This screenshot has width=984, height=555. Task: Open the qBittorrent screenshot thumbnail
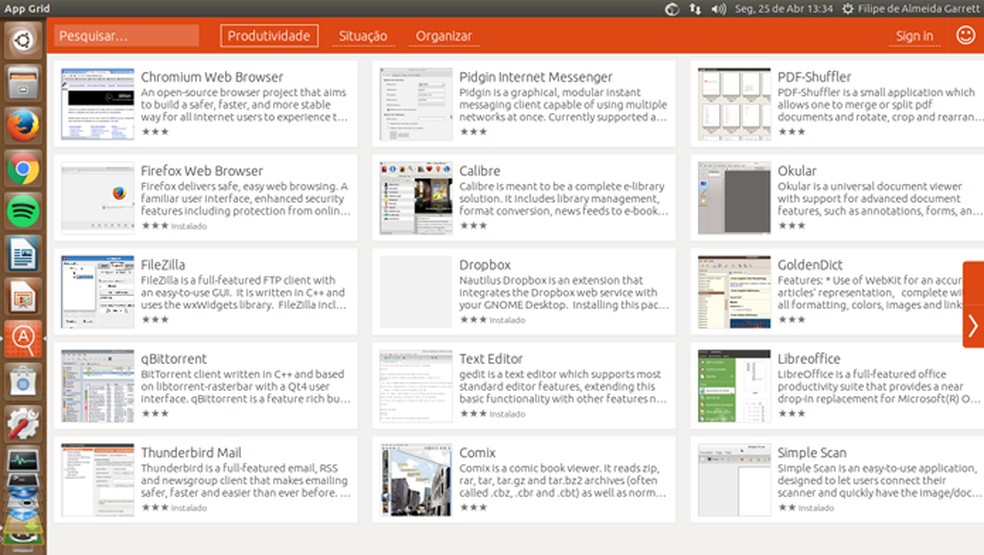(x=98, y=385)
